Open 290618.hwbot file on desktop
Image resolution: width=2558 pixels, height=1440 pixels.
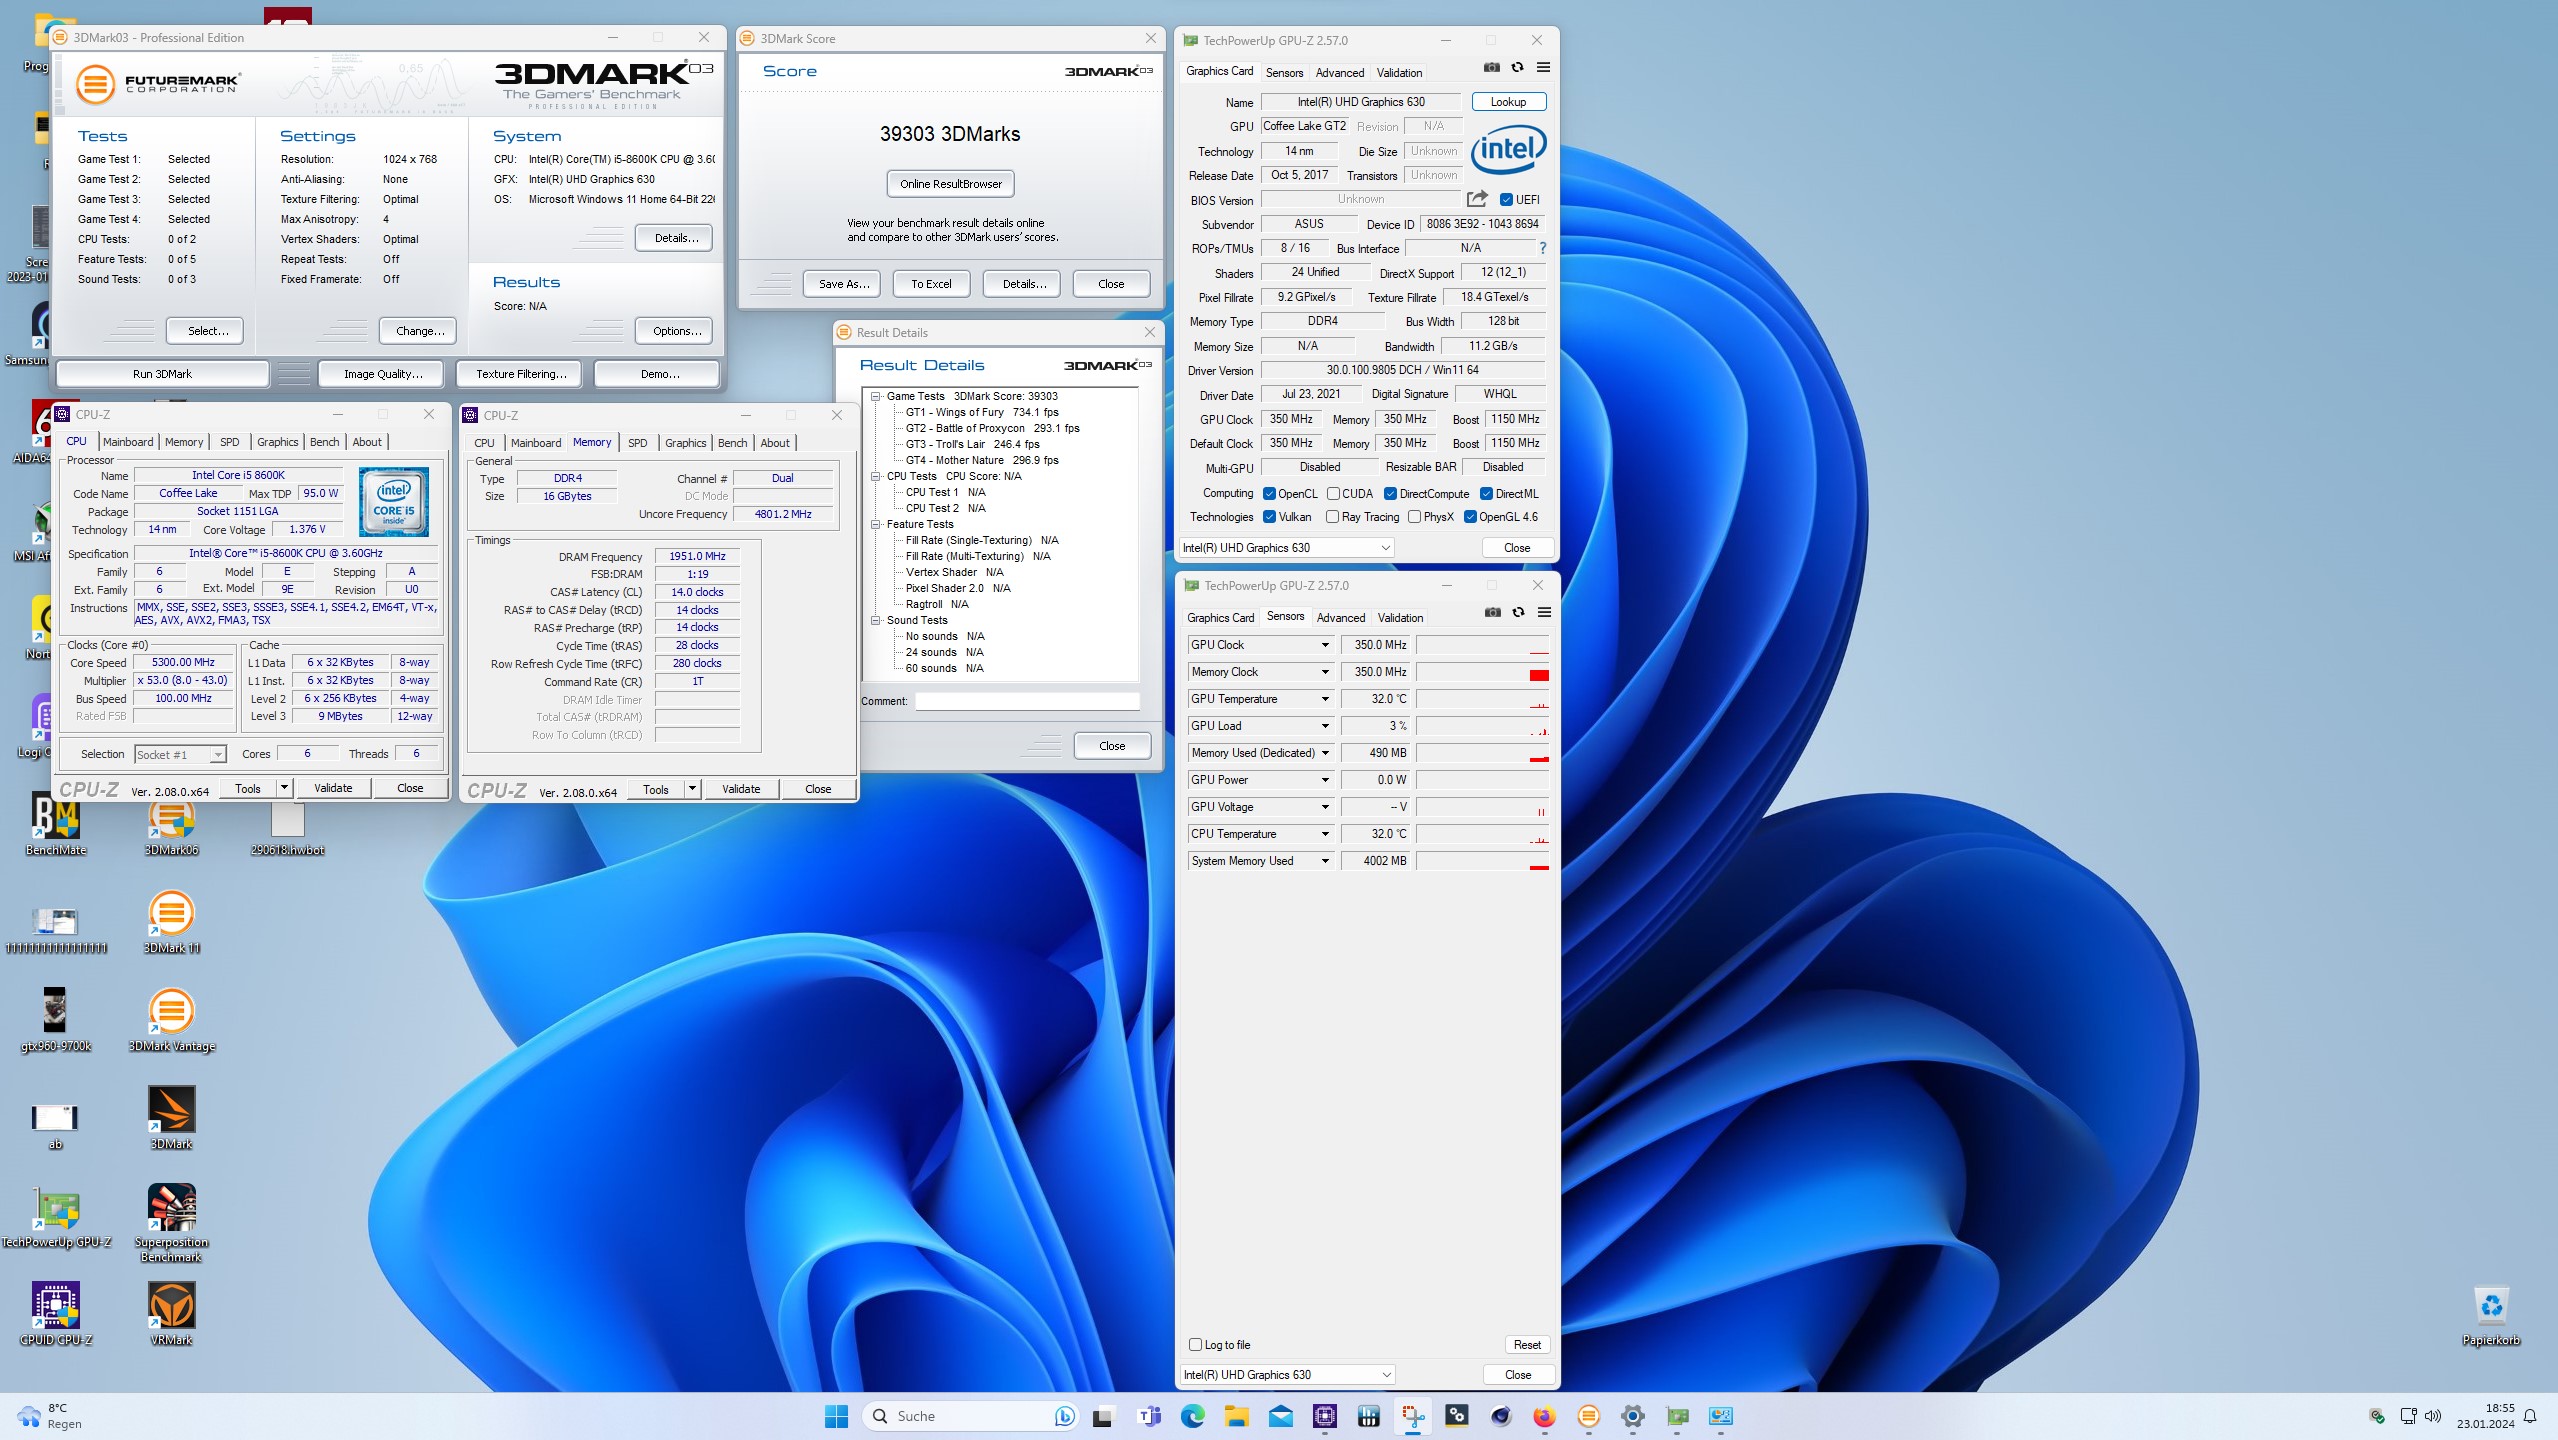287,828
